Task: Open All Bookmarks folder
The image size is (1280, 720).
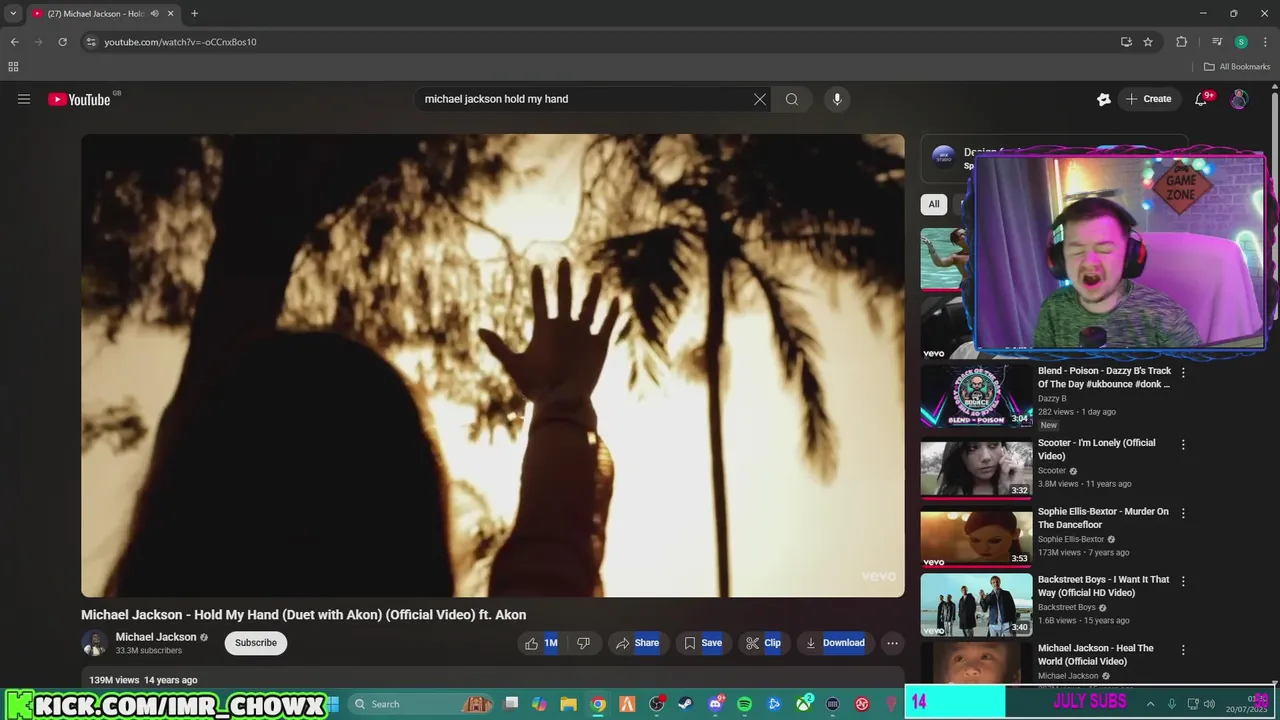Action: (1237, 67)
